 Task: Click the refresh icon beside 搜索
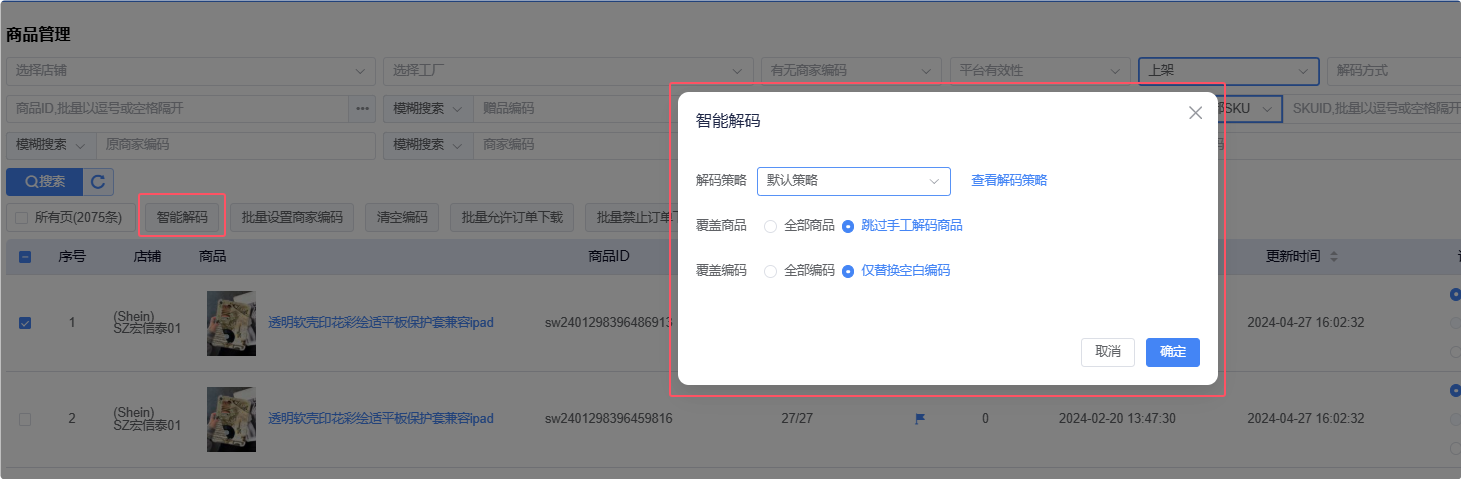pyautogui.click(x=98, y=182)
